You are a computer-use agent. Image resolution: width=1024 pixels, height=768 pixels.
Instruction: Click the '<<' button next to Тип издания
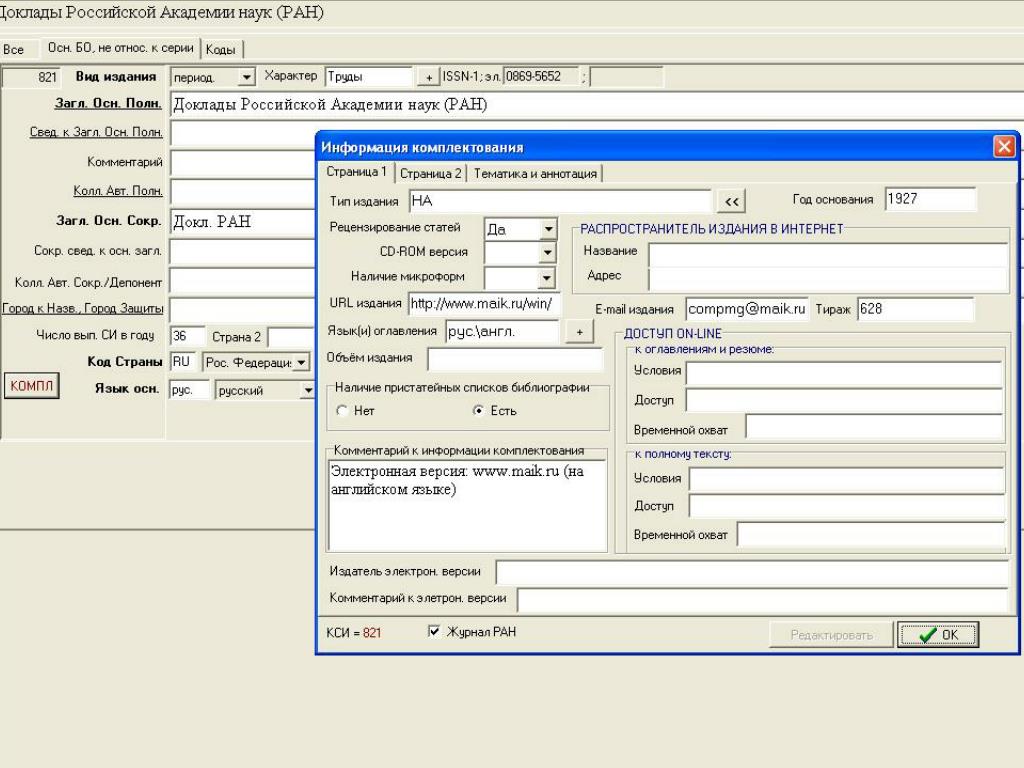coord(731,201)
